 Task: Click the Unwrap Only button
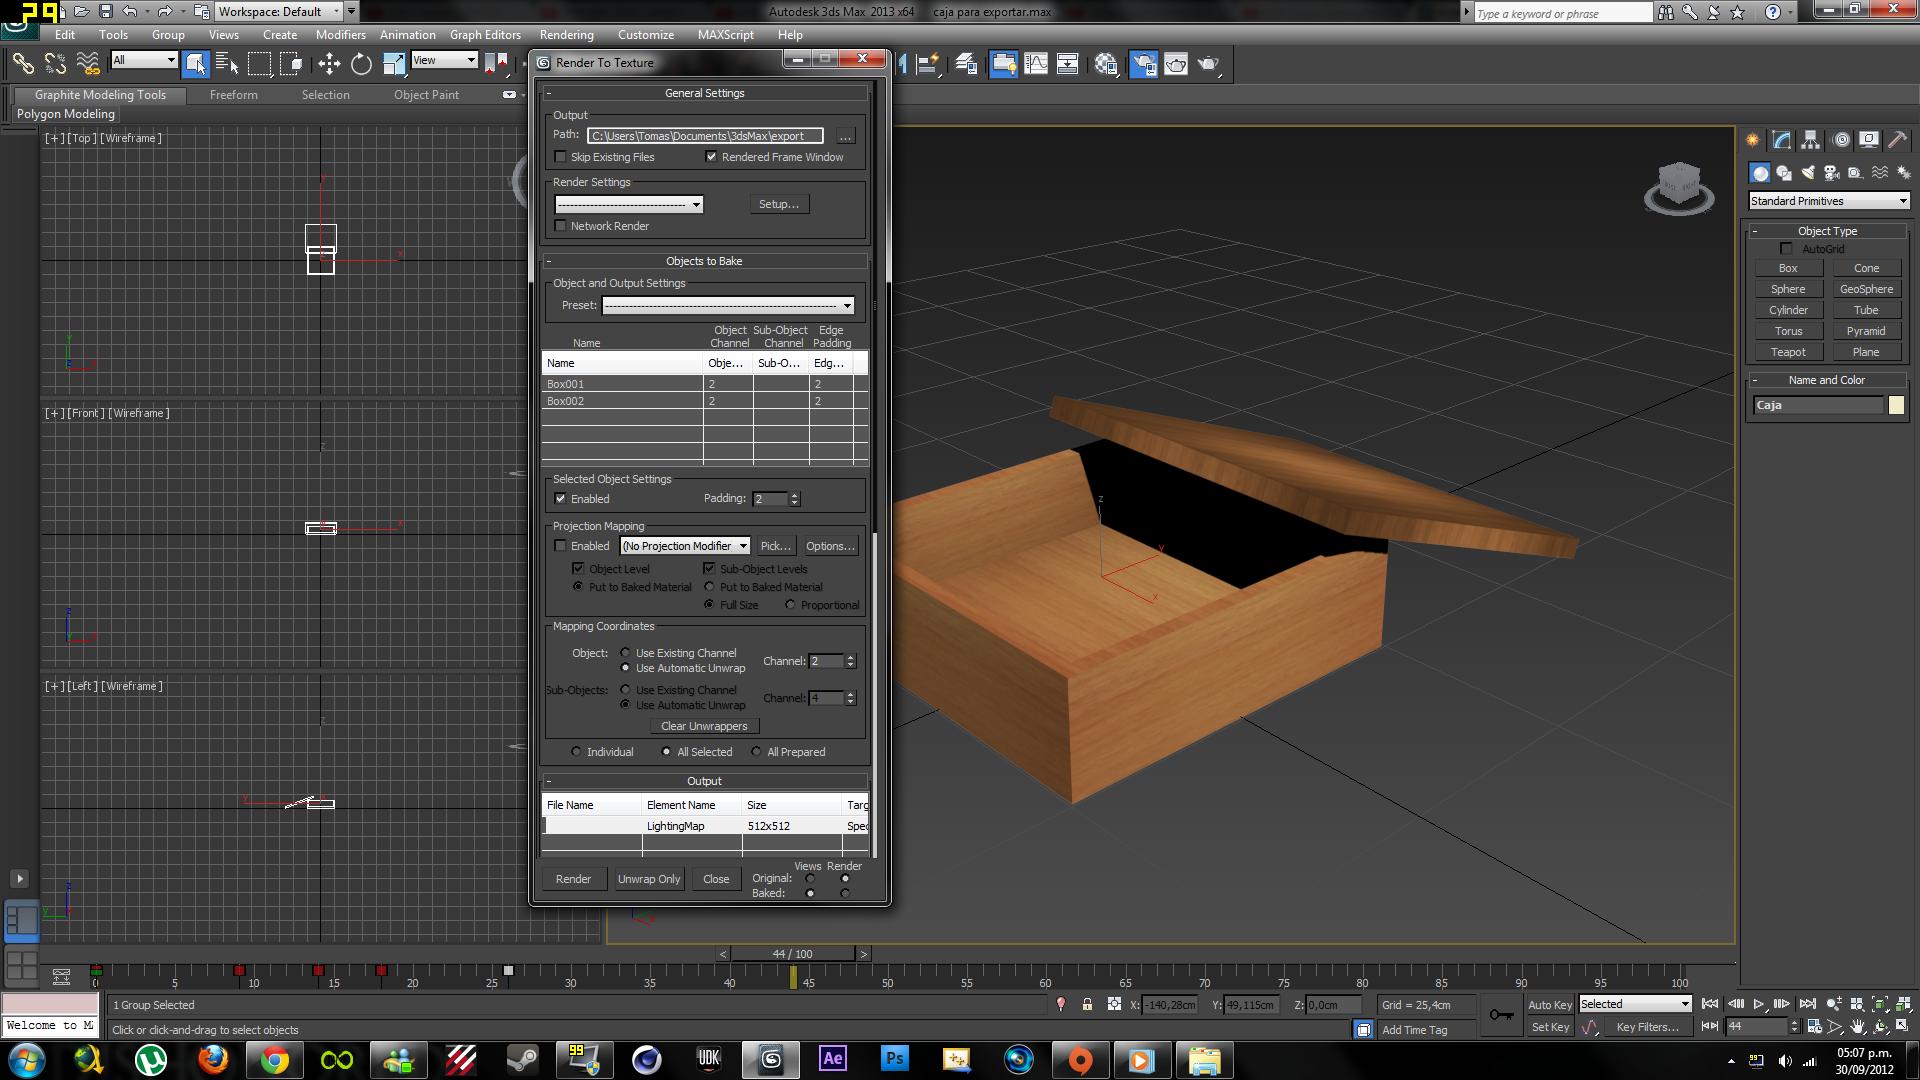648,879
